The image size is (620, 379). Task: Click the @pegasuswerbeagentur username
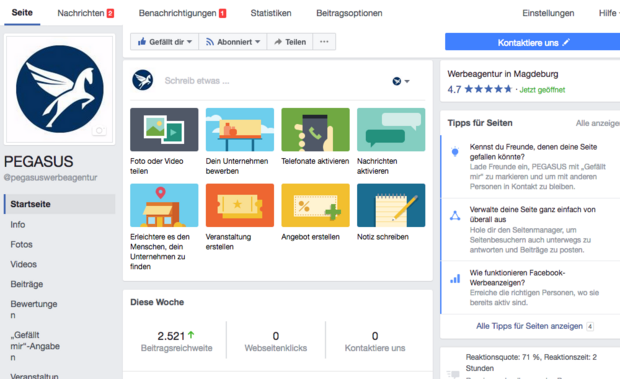point(50,177)
